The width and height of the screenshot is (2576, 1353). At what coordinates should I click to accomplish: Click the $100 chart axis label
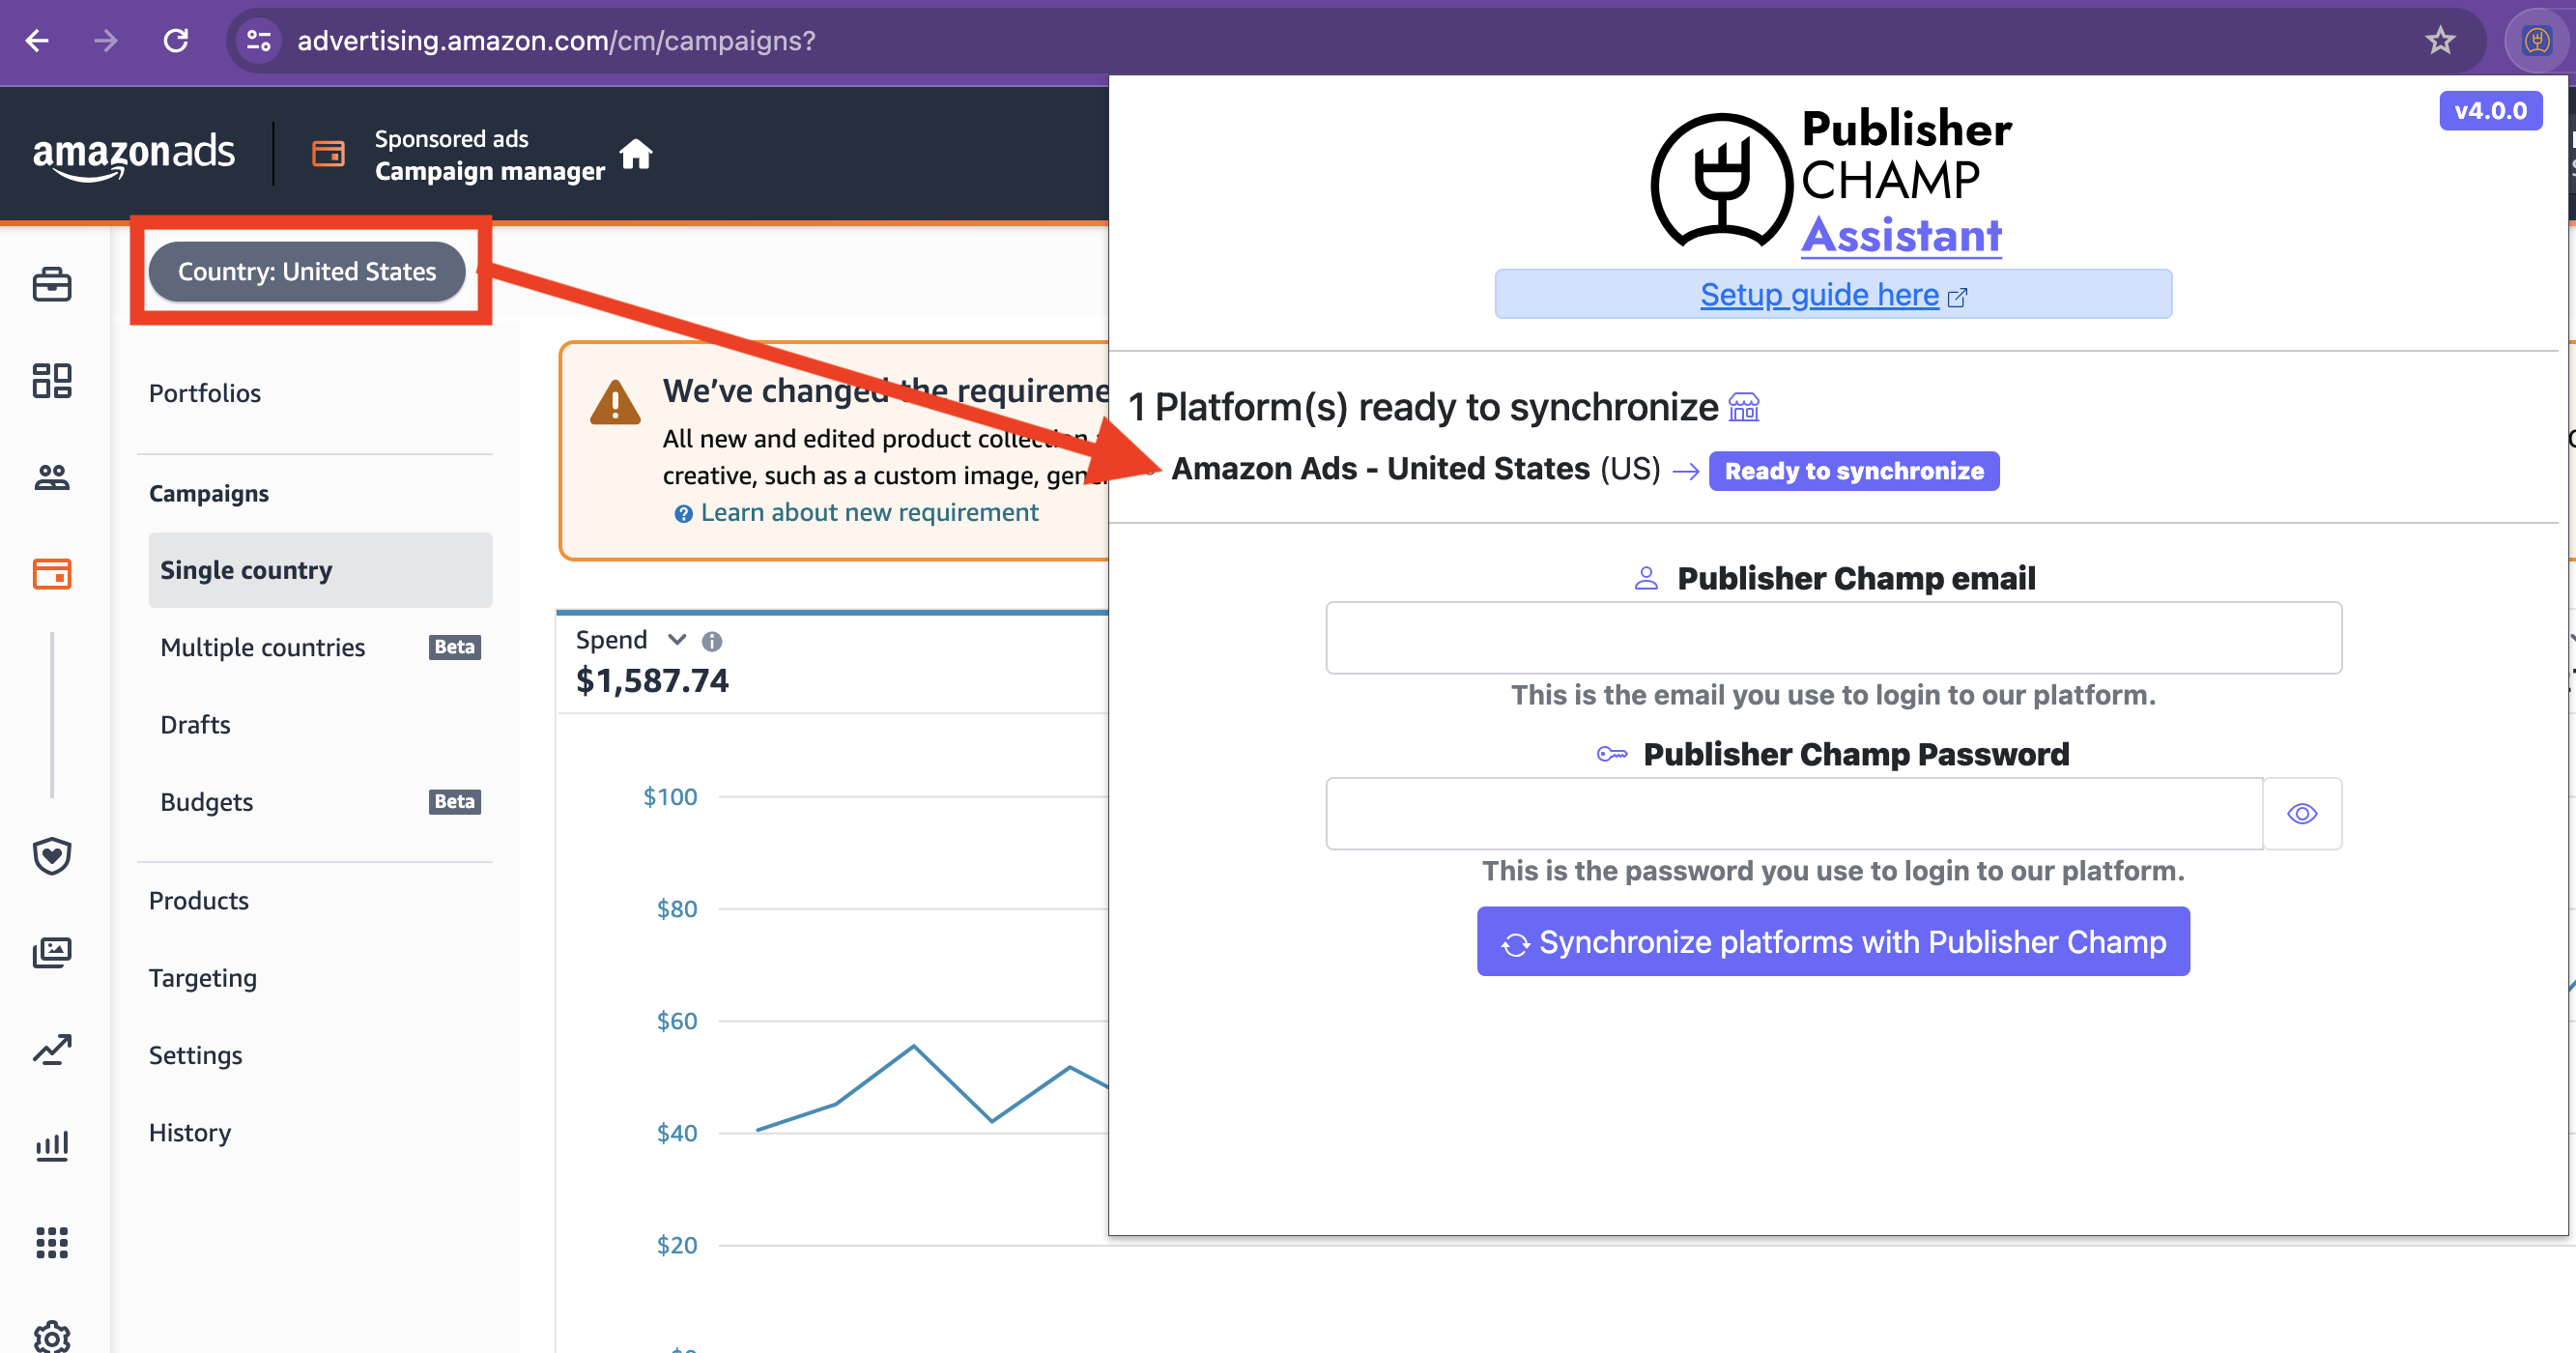pos(670,797)
